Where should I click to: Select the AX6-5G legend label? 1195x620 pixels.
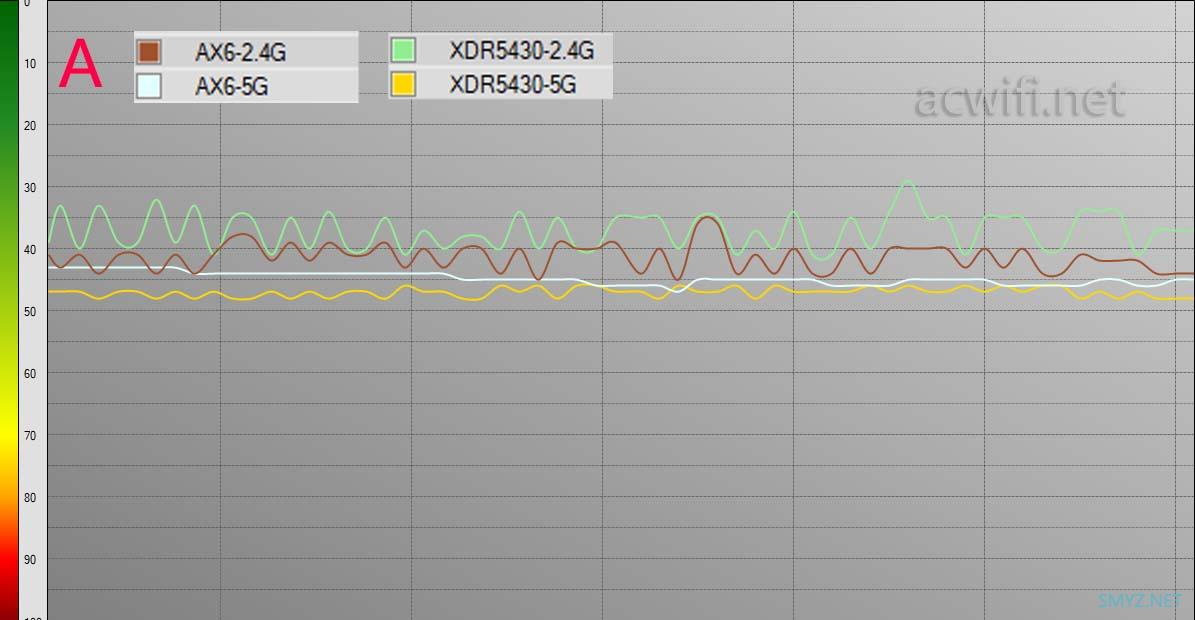[x=232, y=86]
